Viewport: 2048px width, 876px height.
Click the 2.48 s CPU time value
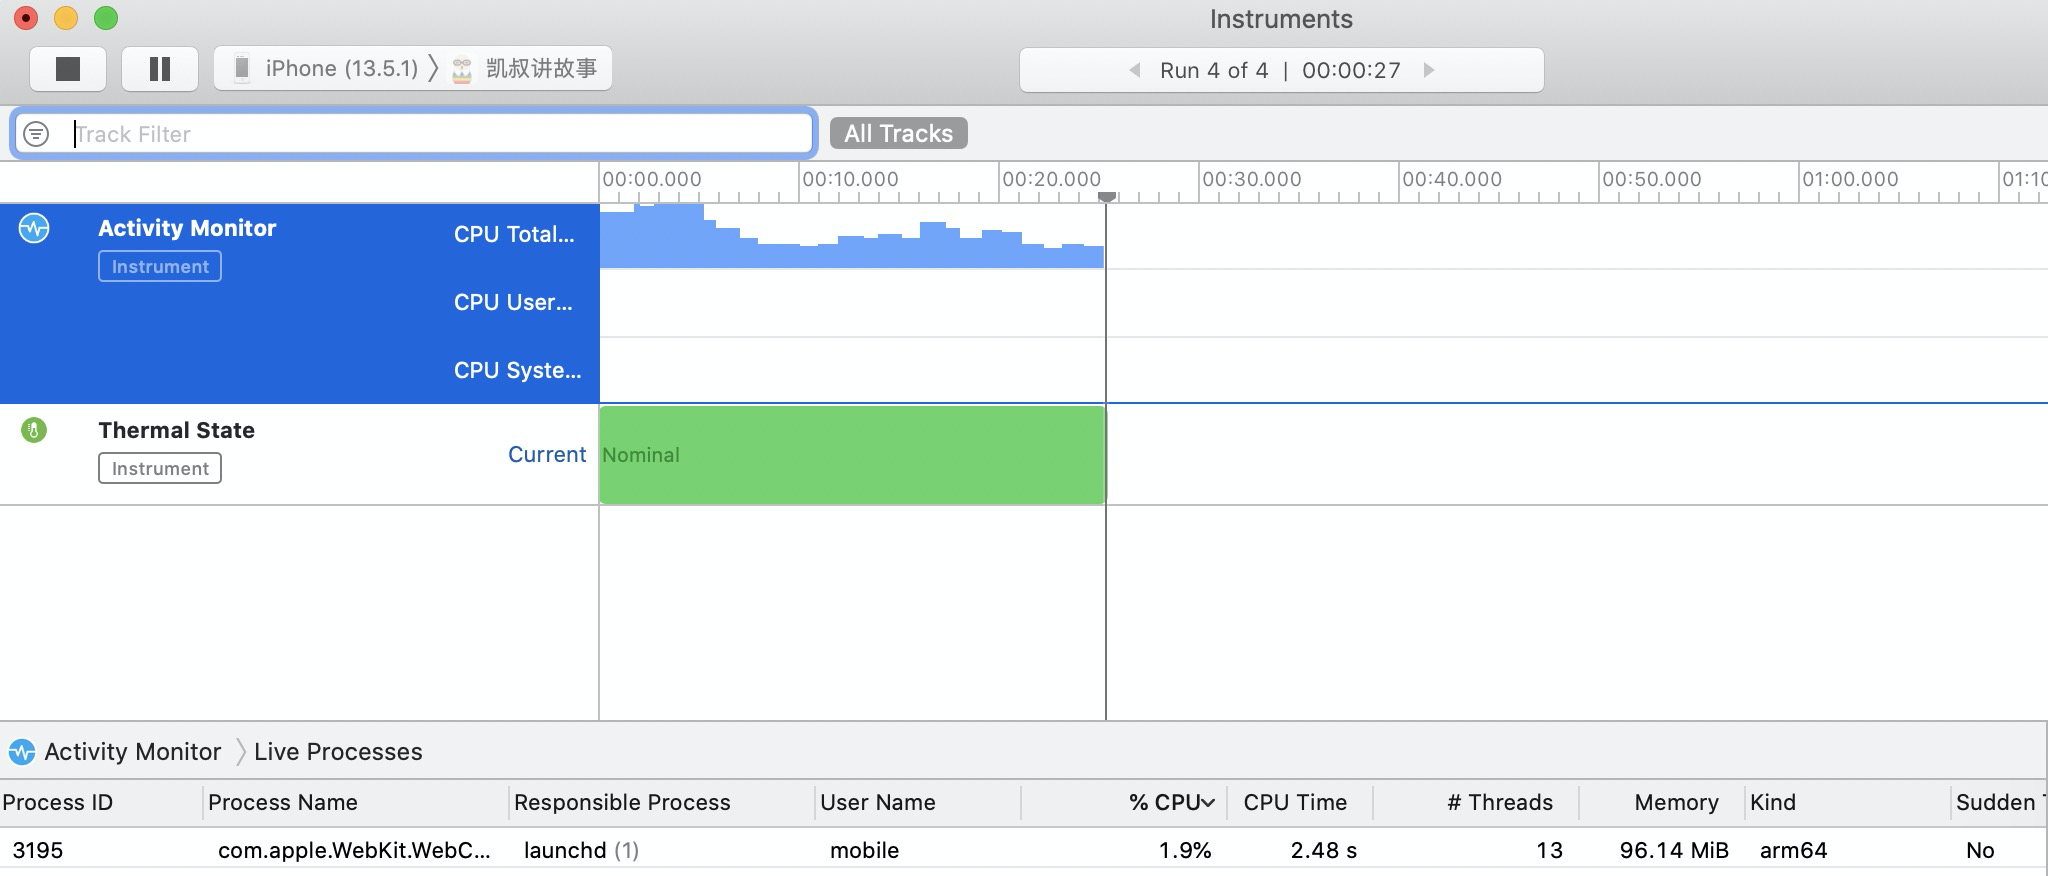1324,850
